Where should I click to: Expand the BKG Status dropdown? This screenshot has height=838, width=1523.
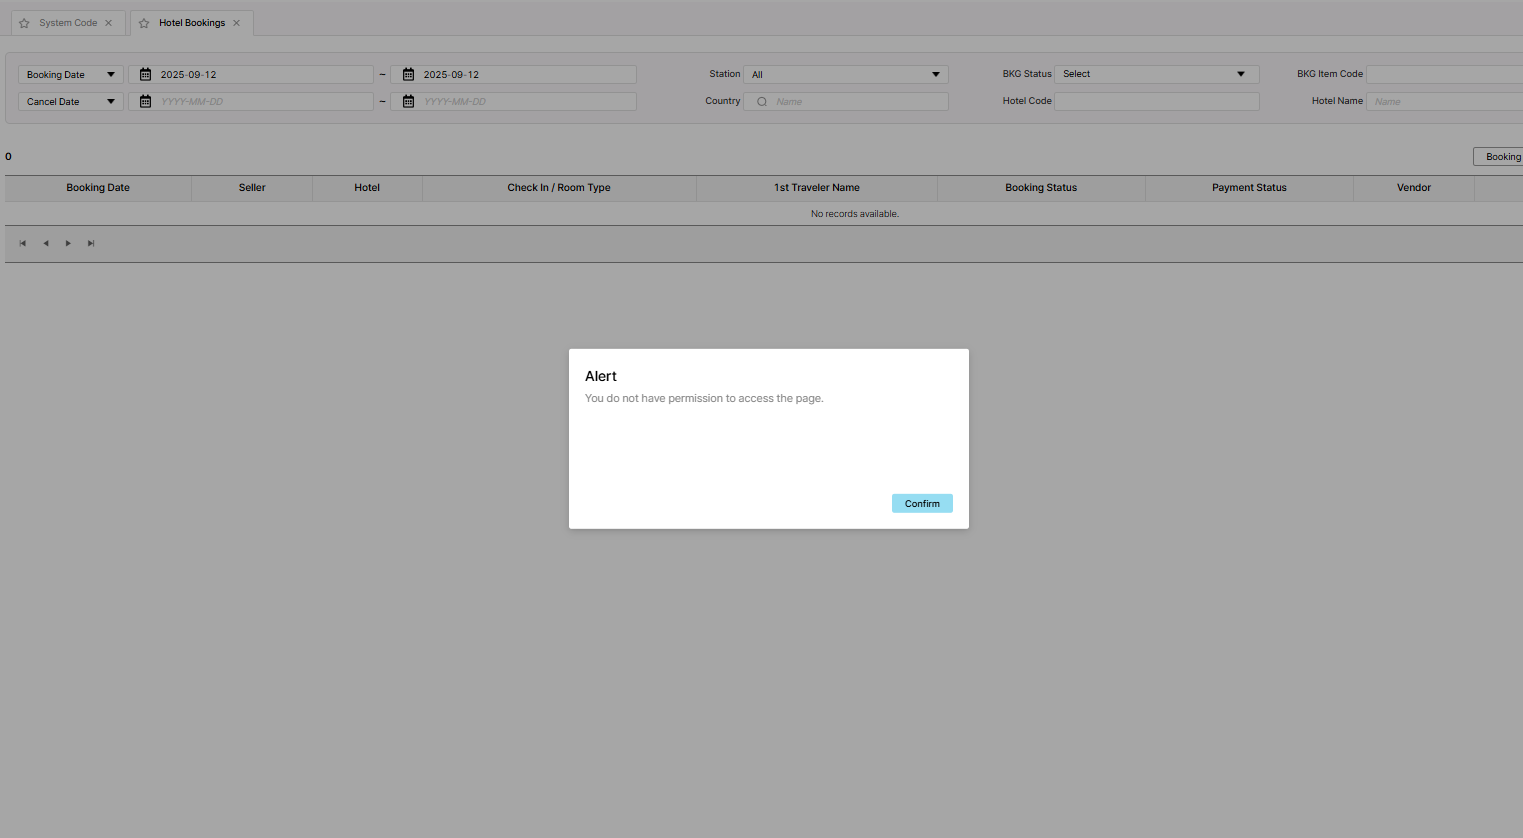tap(1157, 74)
